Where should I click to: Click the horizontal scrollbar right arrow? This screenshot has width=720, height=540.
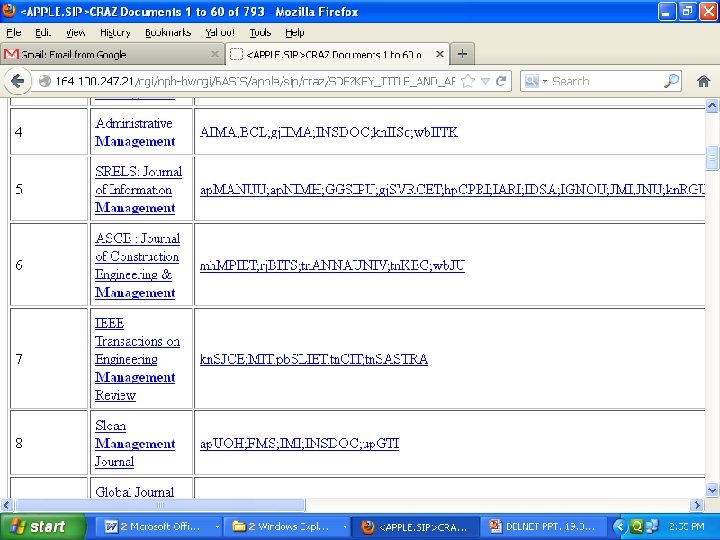(698, 505)
